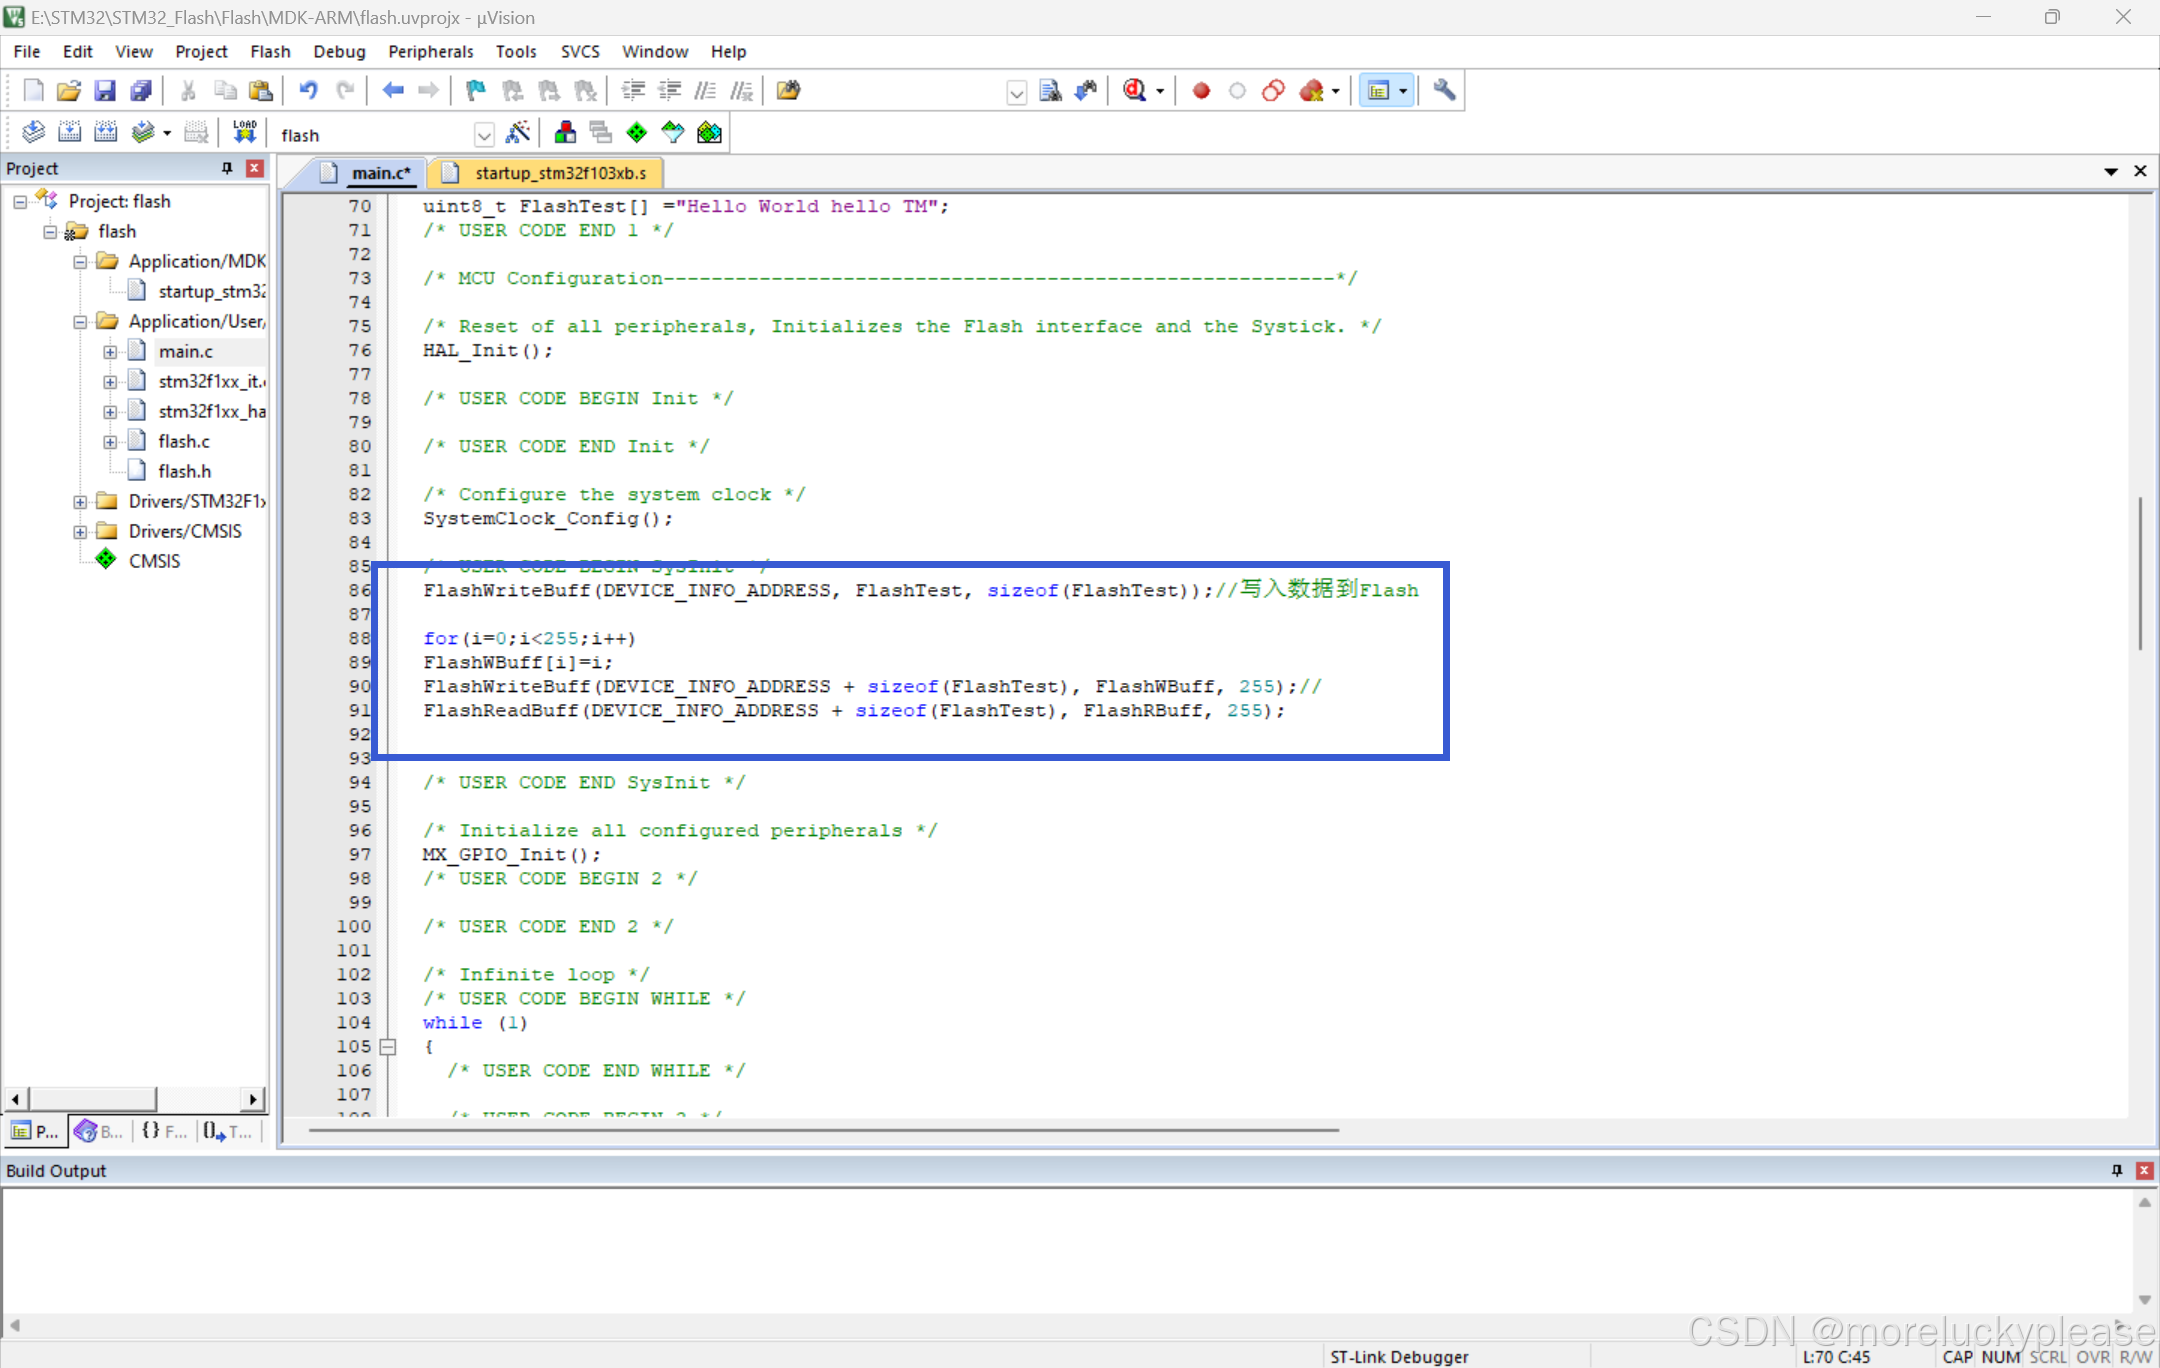This screenshot has width=2160, height=1368.
Task: Collapse the code fold at line 105
Action: coord(388,1046)
